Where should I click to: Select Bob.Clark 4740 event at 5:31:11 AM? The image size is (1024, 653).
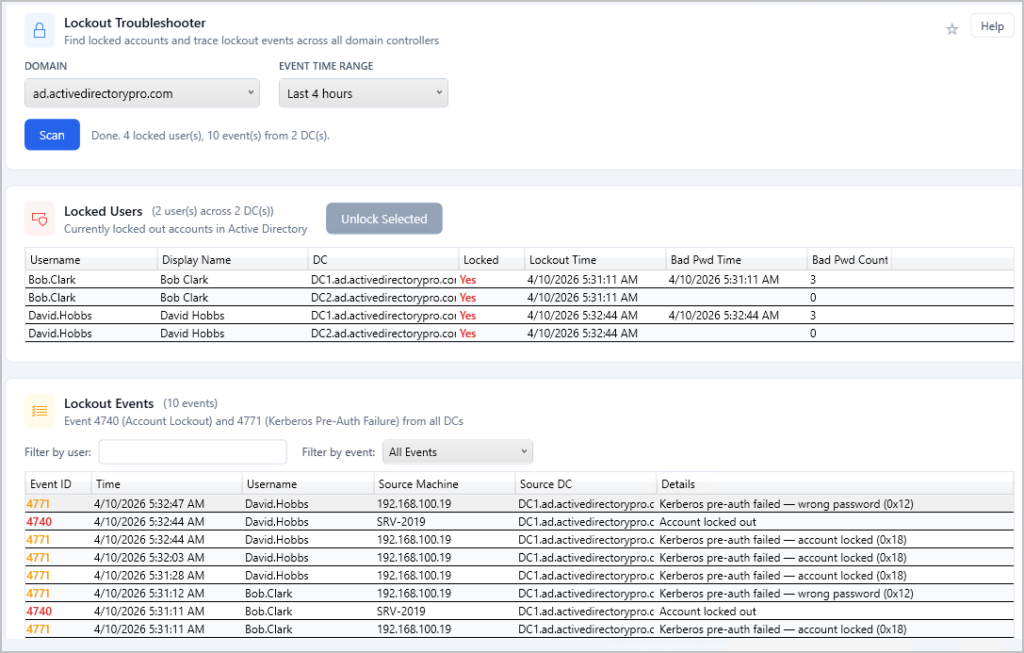click(x=519, y=611)
